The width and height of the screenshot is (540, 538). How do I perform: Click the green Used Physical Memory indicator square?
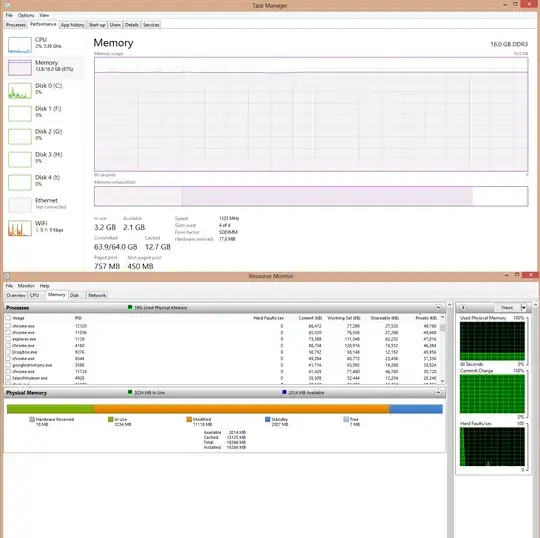130,307
